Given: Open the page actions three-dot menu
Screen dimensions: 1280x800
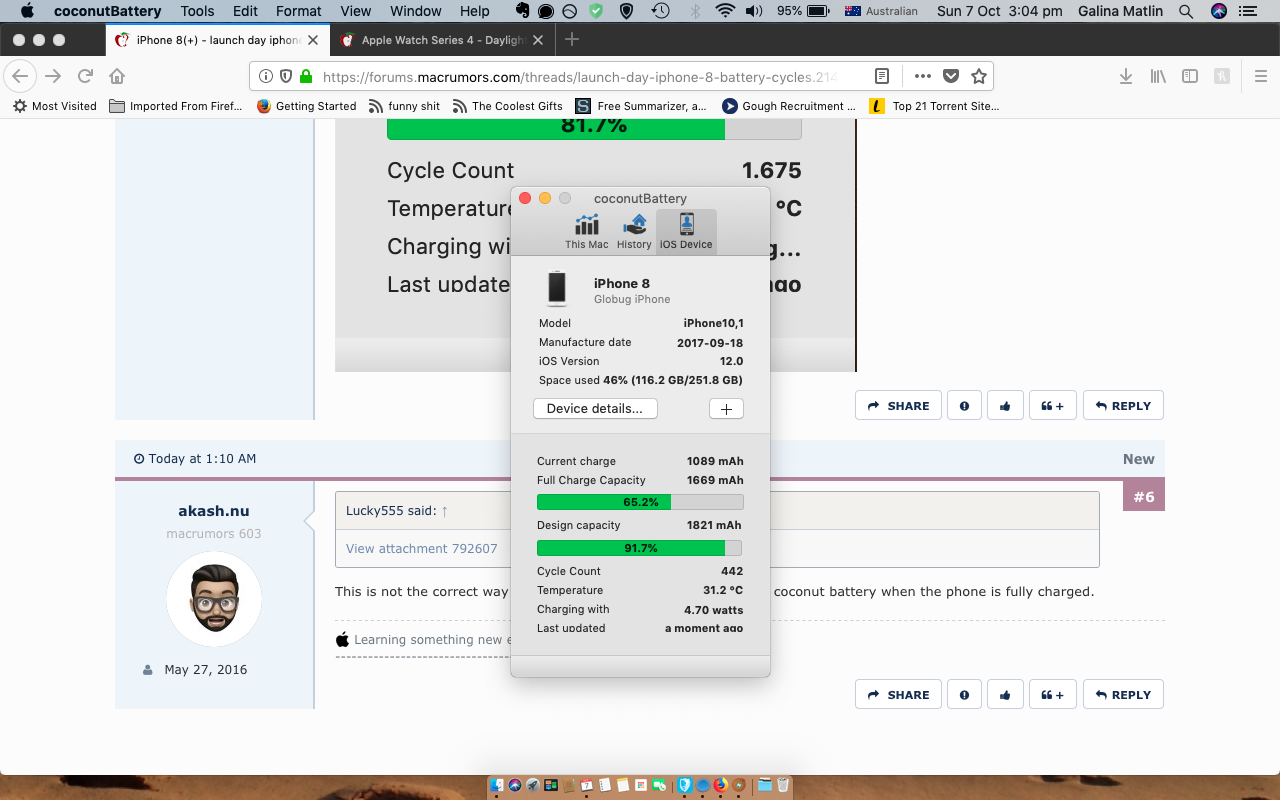Looking at the screenshot, I should (x=923, y=76).
